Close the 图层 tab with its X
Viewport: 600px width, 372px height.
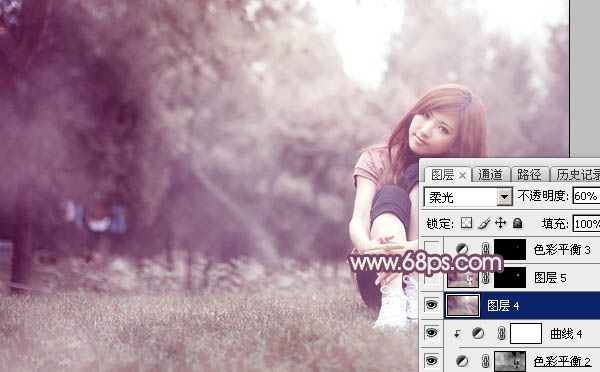(463, 176)
